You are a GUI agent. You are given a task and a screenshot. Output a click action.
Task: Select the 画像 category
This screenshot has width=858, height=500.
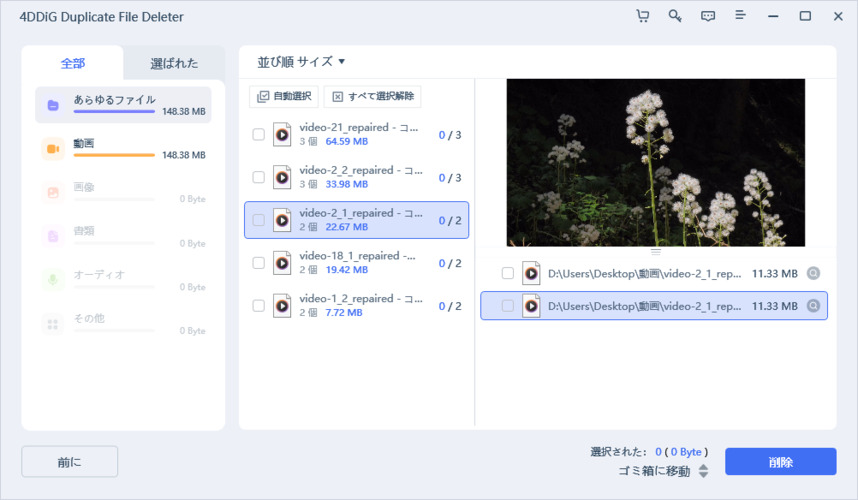click(123, 193)
